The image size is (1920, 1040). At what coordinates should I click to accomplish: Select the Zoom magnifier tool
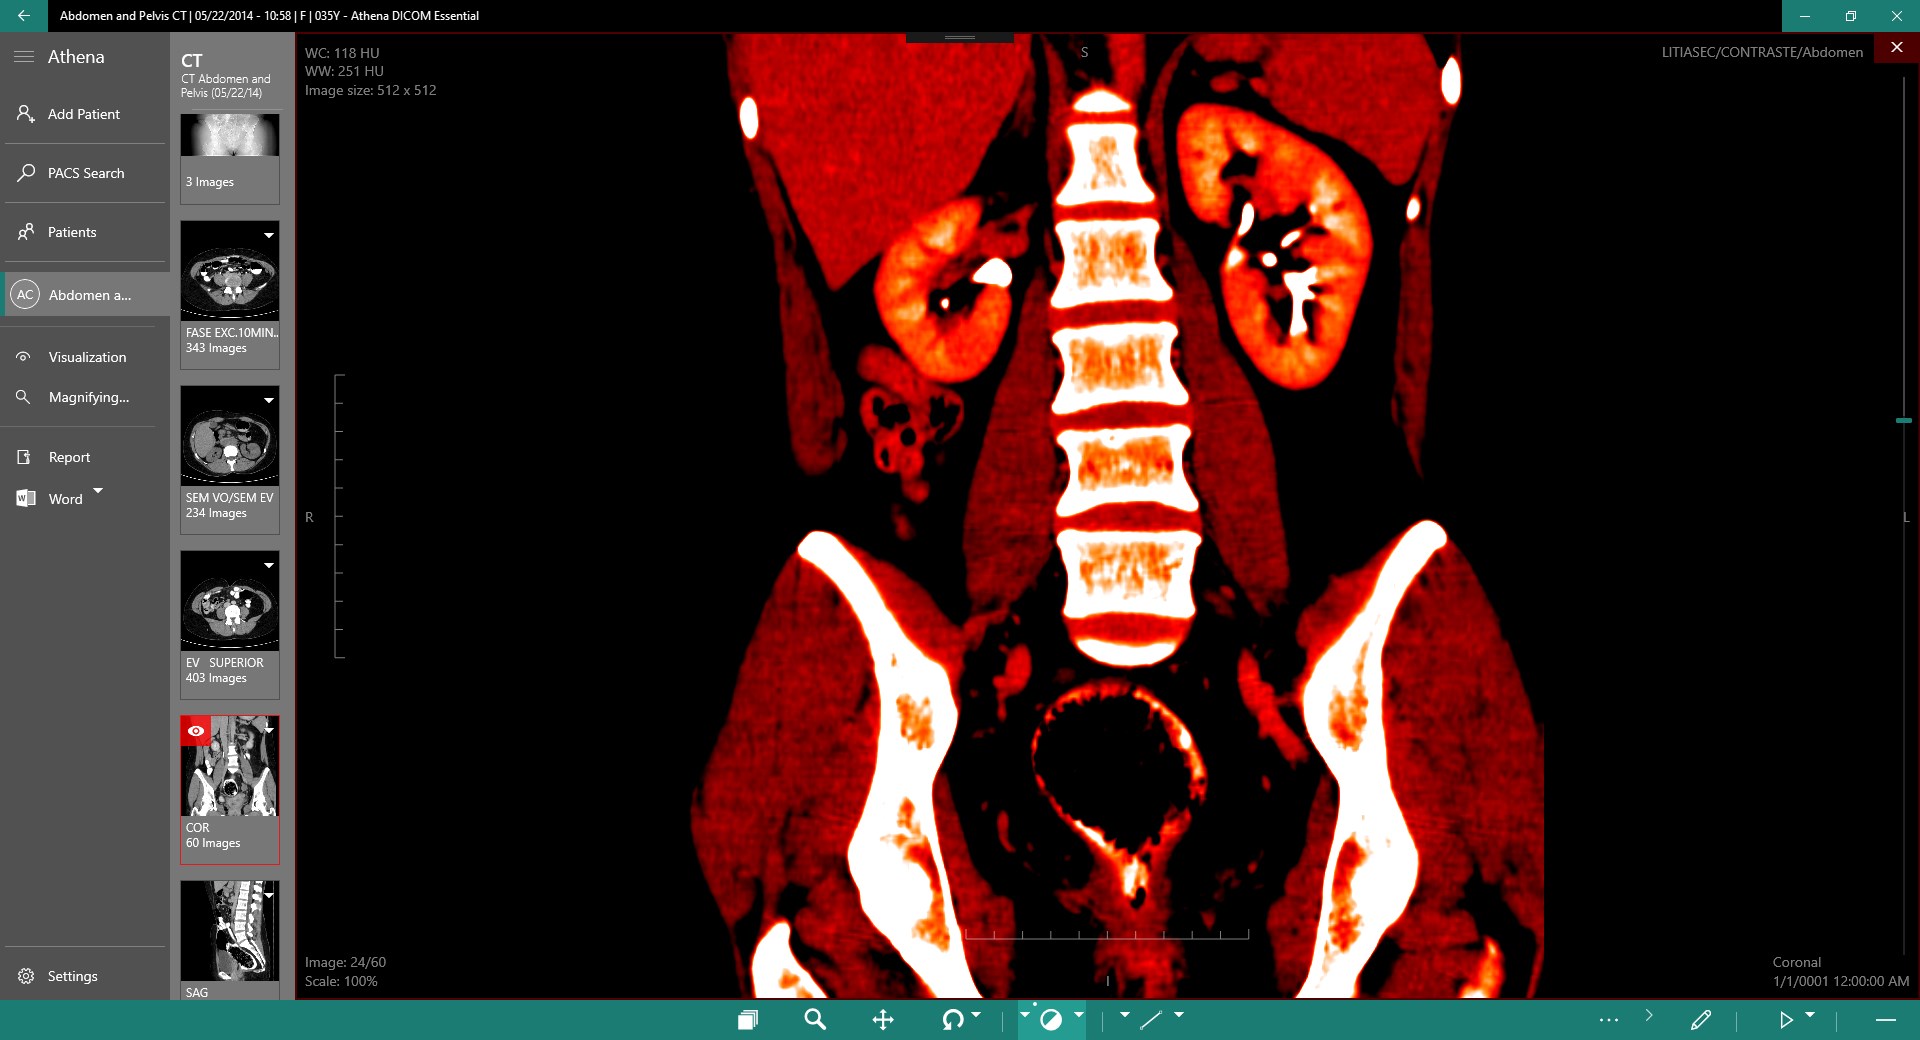click(x=815, y=1020)
